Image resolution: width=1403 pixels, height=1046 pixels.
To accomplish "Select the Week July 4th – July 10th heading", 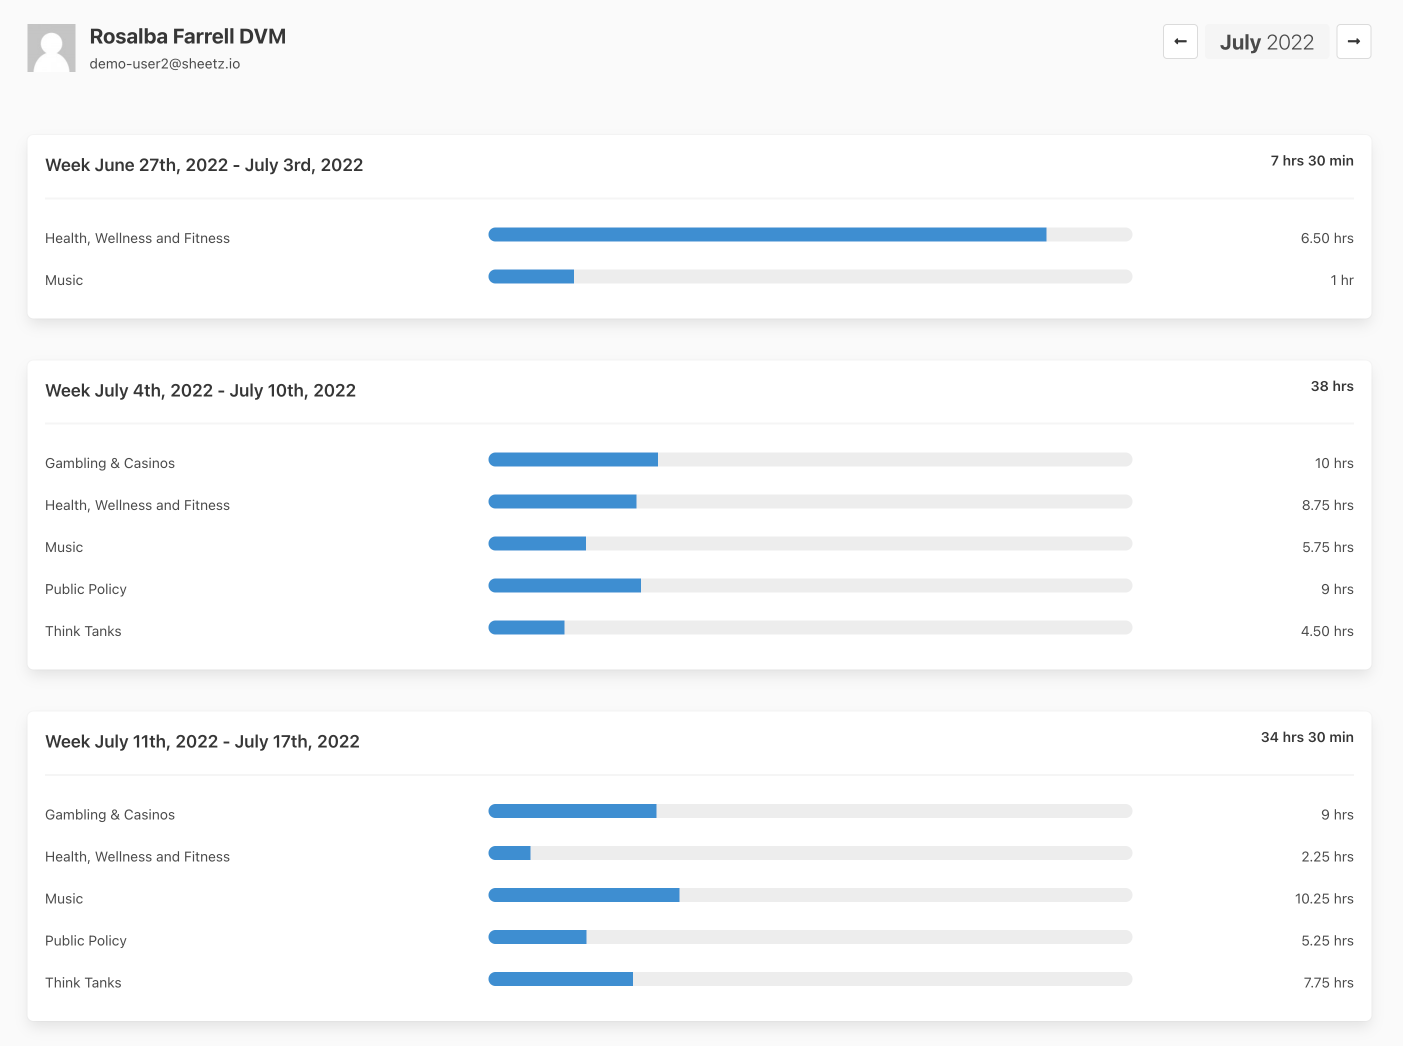I will coord(200,391).
